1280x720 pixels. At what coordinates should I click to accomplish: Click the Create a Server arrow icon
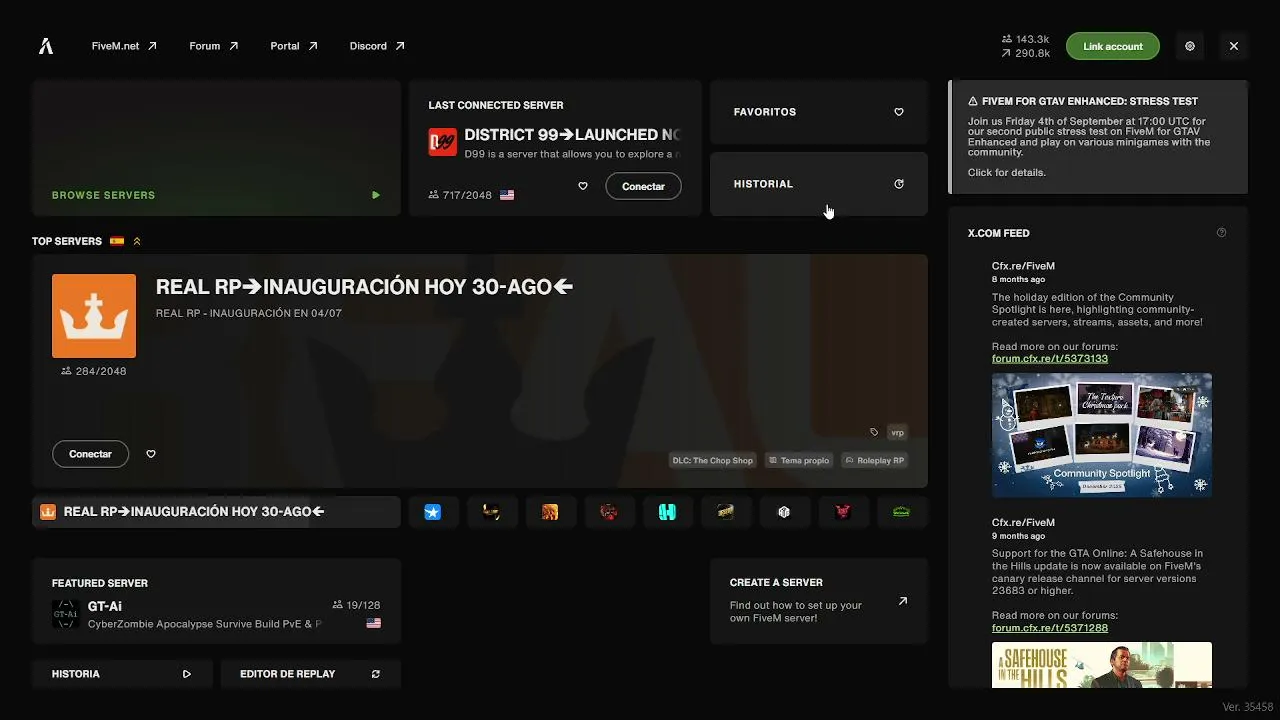pyautogui.click(x=903, y=601)
